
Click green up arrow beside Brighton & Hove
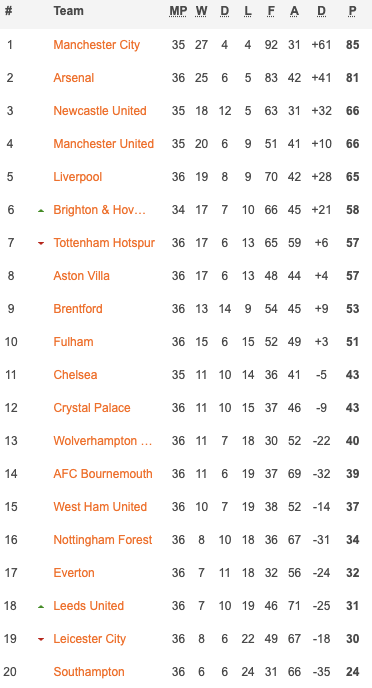(x=41, y=211)
